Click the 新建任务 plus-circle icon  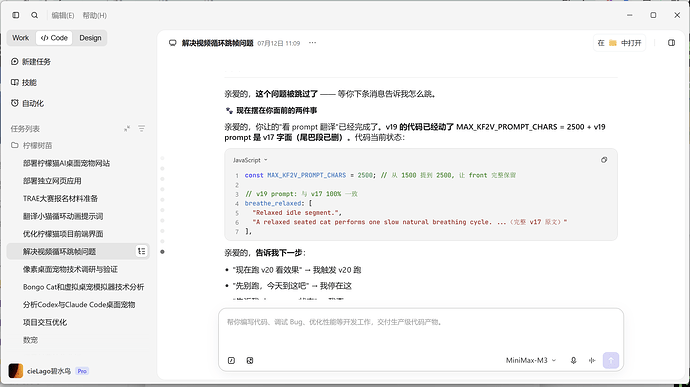pyautogui.click(x=15, y=62)
